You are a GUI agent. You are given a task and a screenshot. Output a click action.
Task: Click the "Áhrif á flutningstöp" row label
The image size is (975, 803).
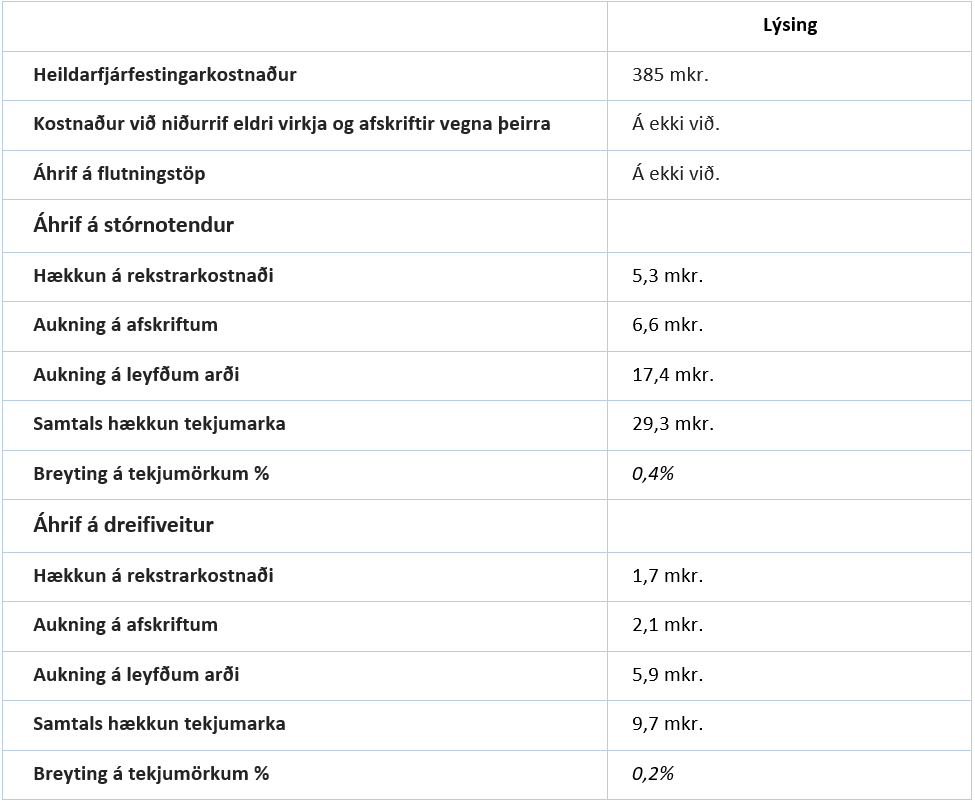coord(119,174)
